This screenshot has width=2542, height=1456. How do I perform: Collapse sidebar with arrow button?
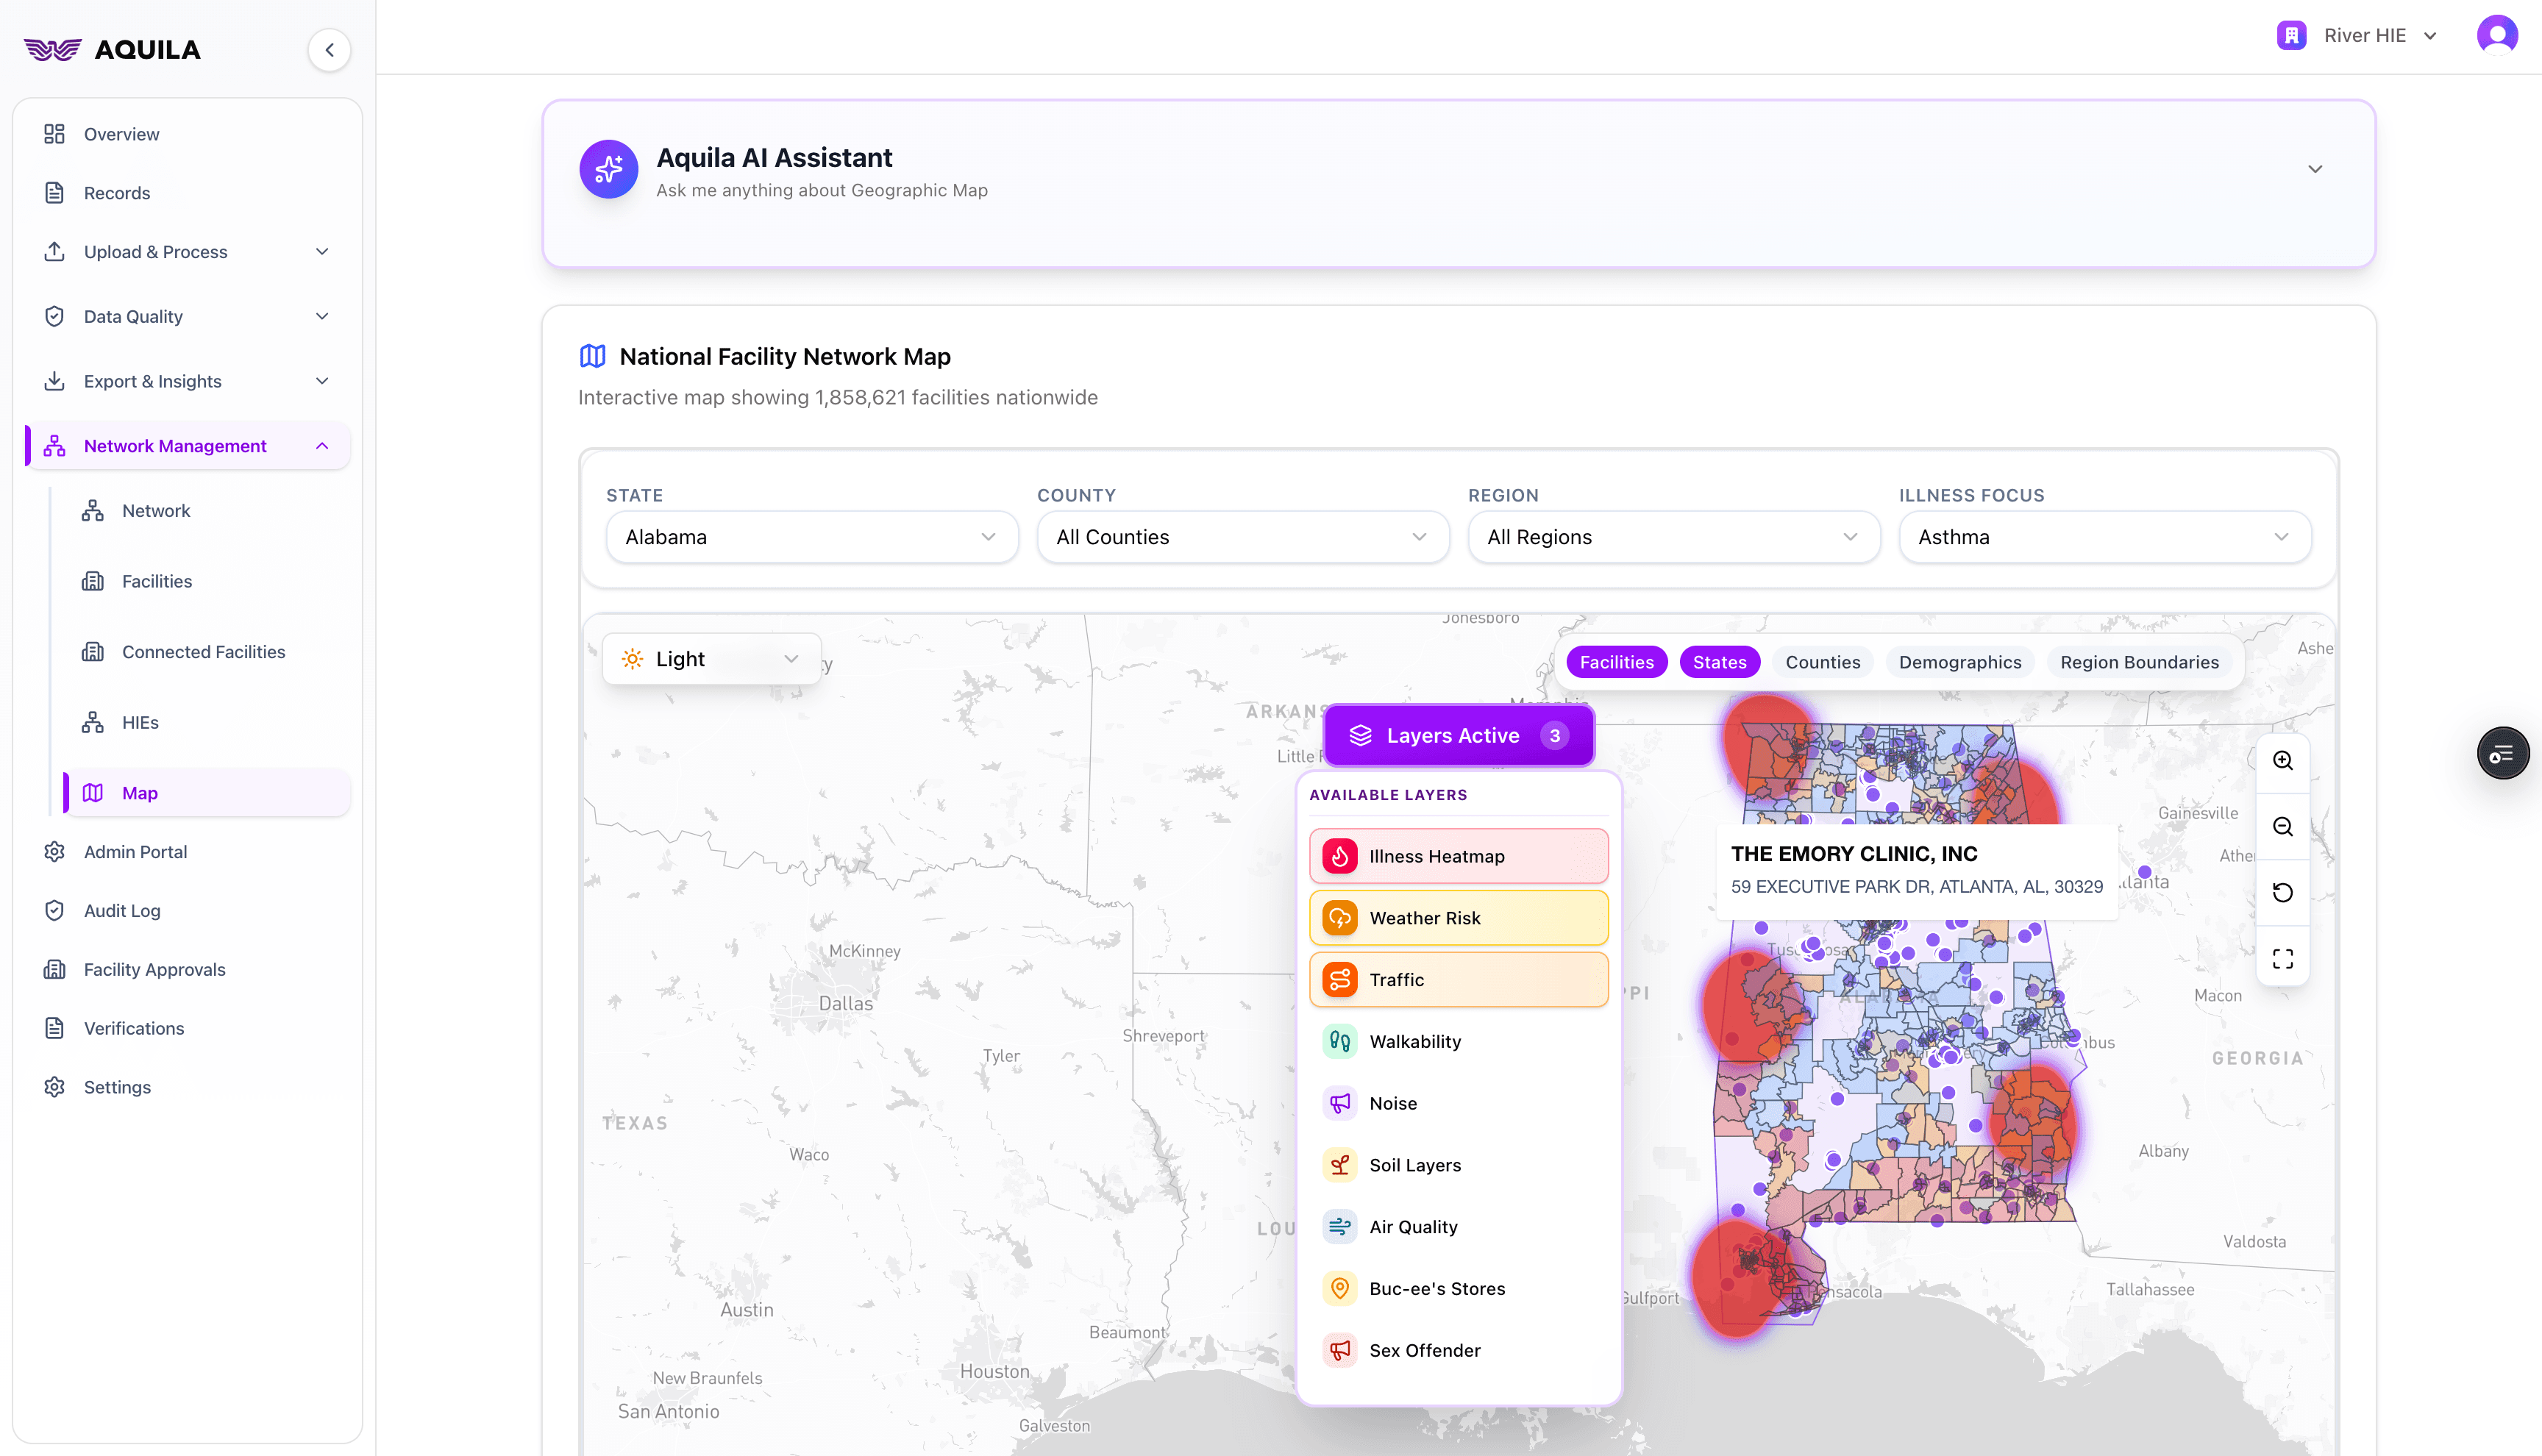coord(329,50)
